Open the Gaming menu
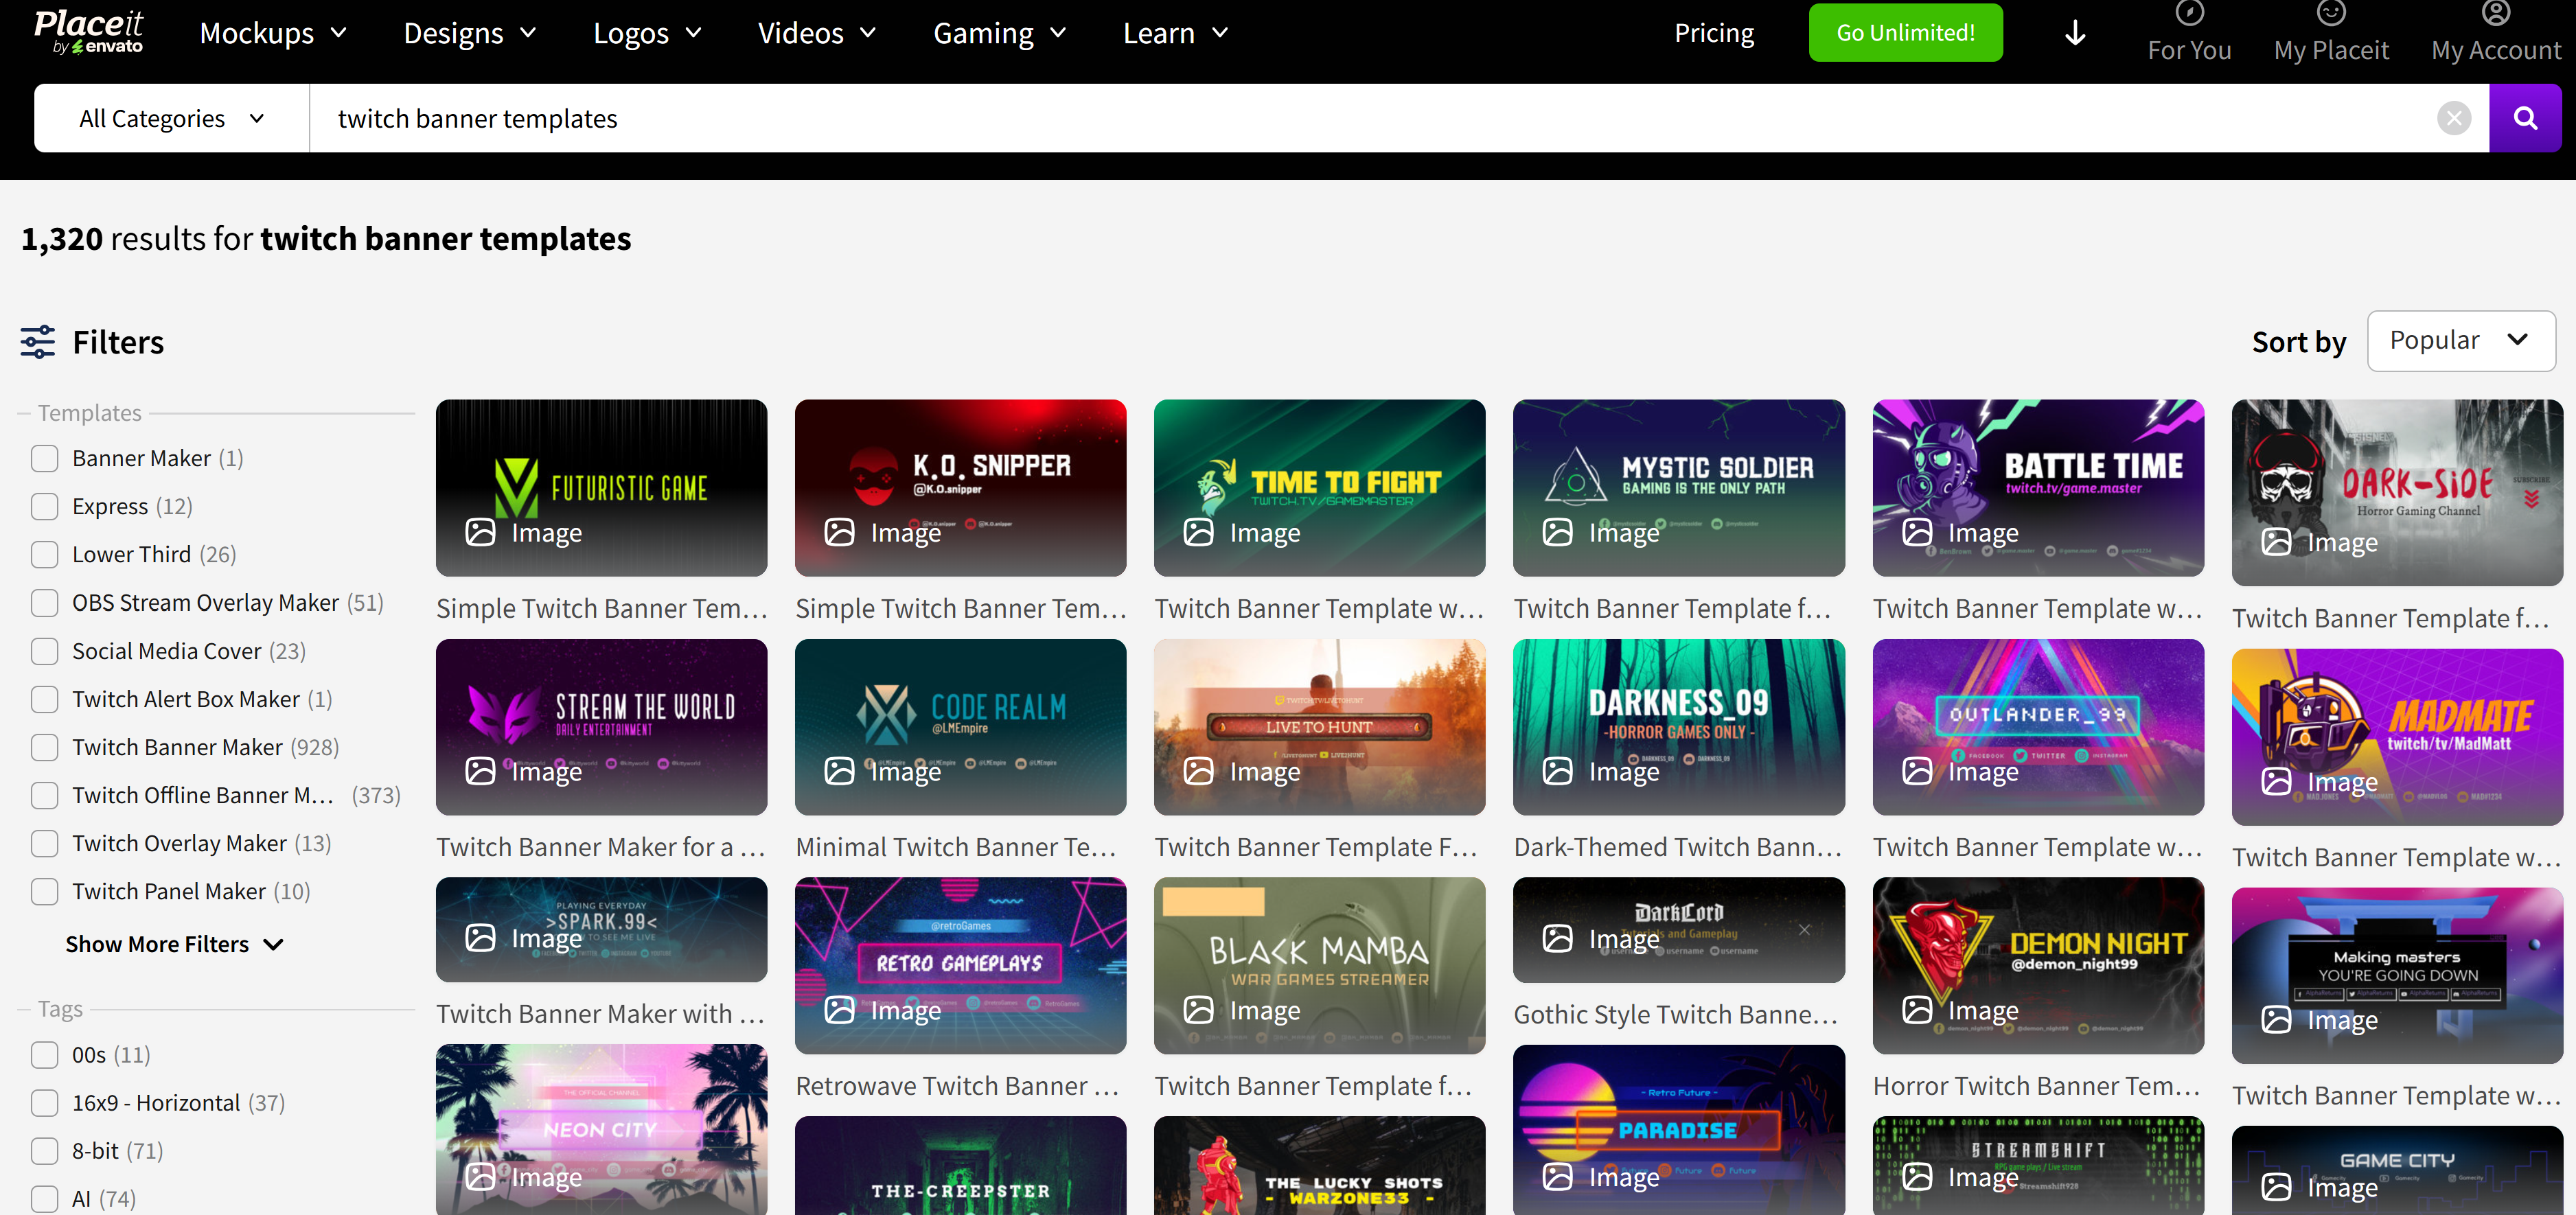This screenshot has width=2576, height=1215. tap(999, 32)
